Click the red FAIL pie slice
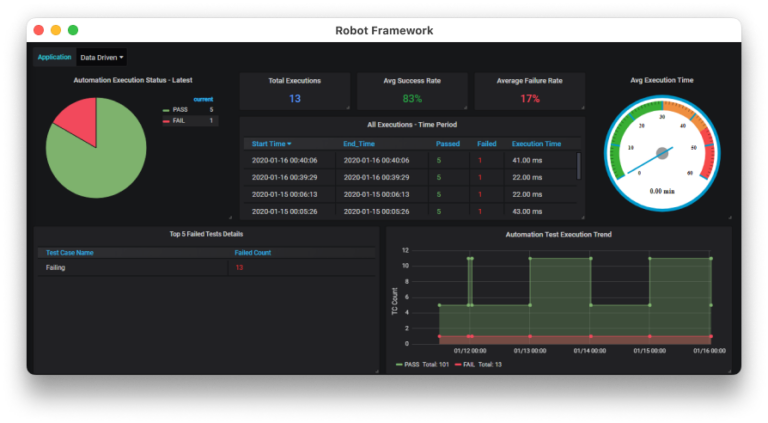 tap(79, 118)
